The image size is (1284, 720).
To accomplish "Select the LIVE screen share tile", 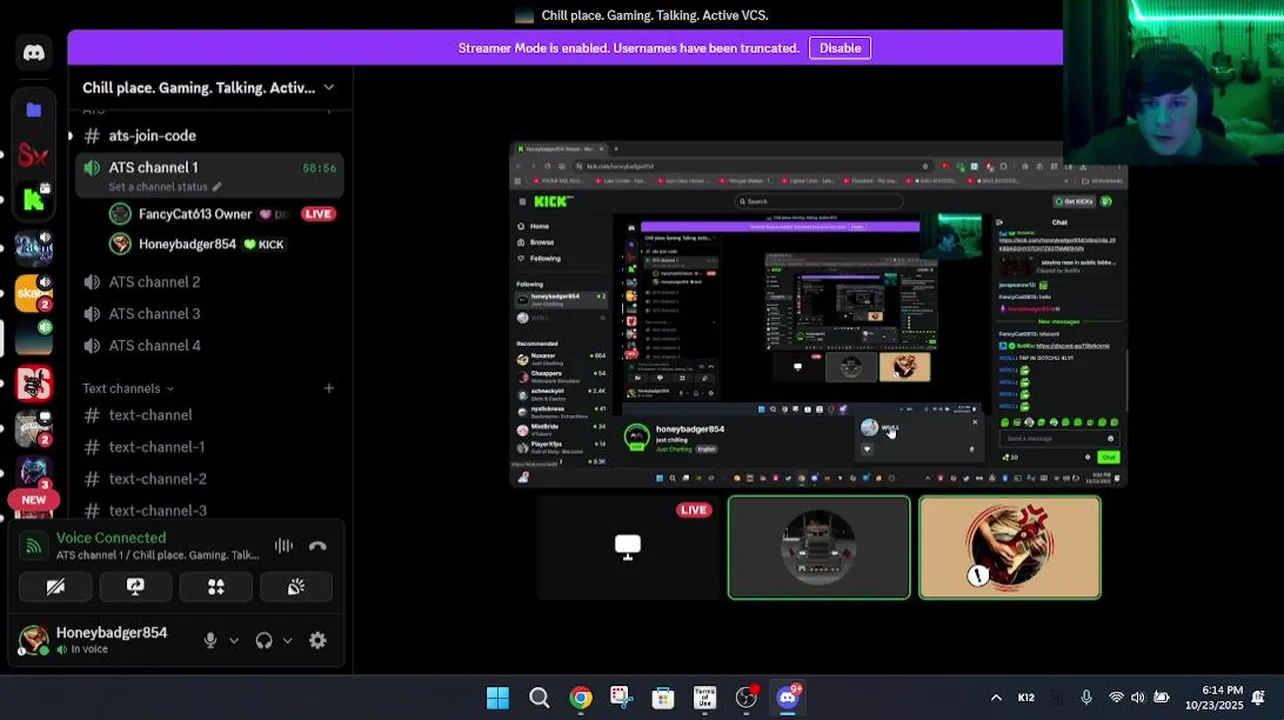I will pyautogui.click(x=628, y=548).
